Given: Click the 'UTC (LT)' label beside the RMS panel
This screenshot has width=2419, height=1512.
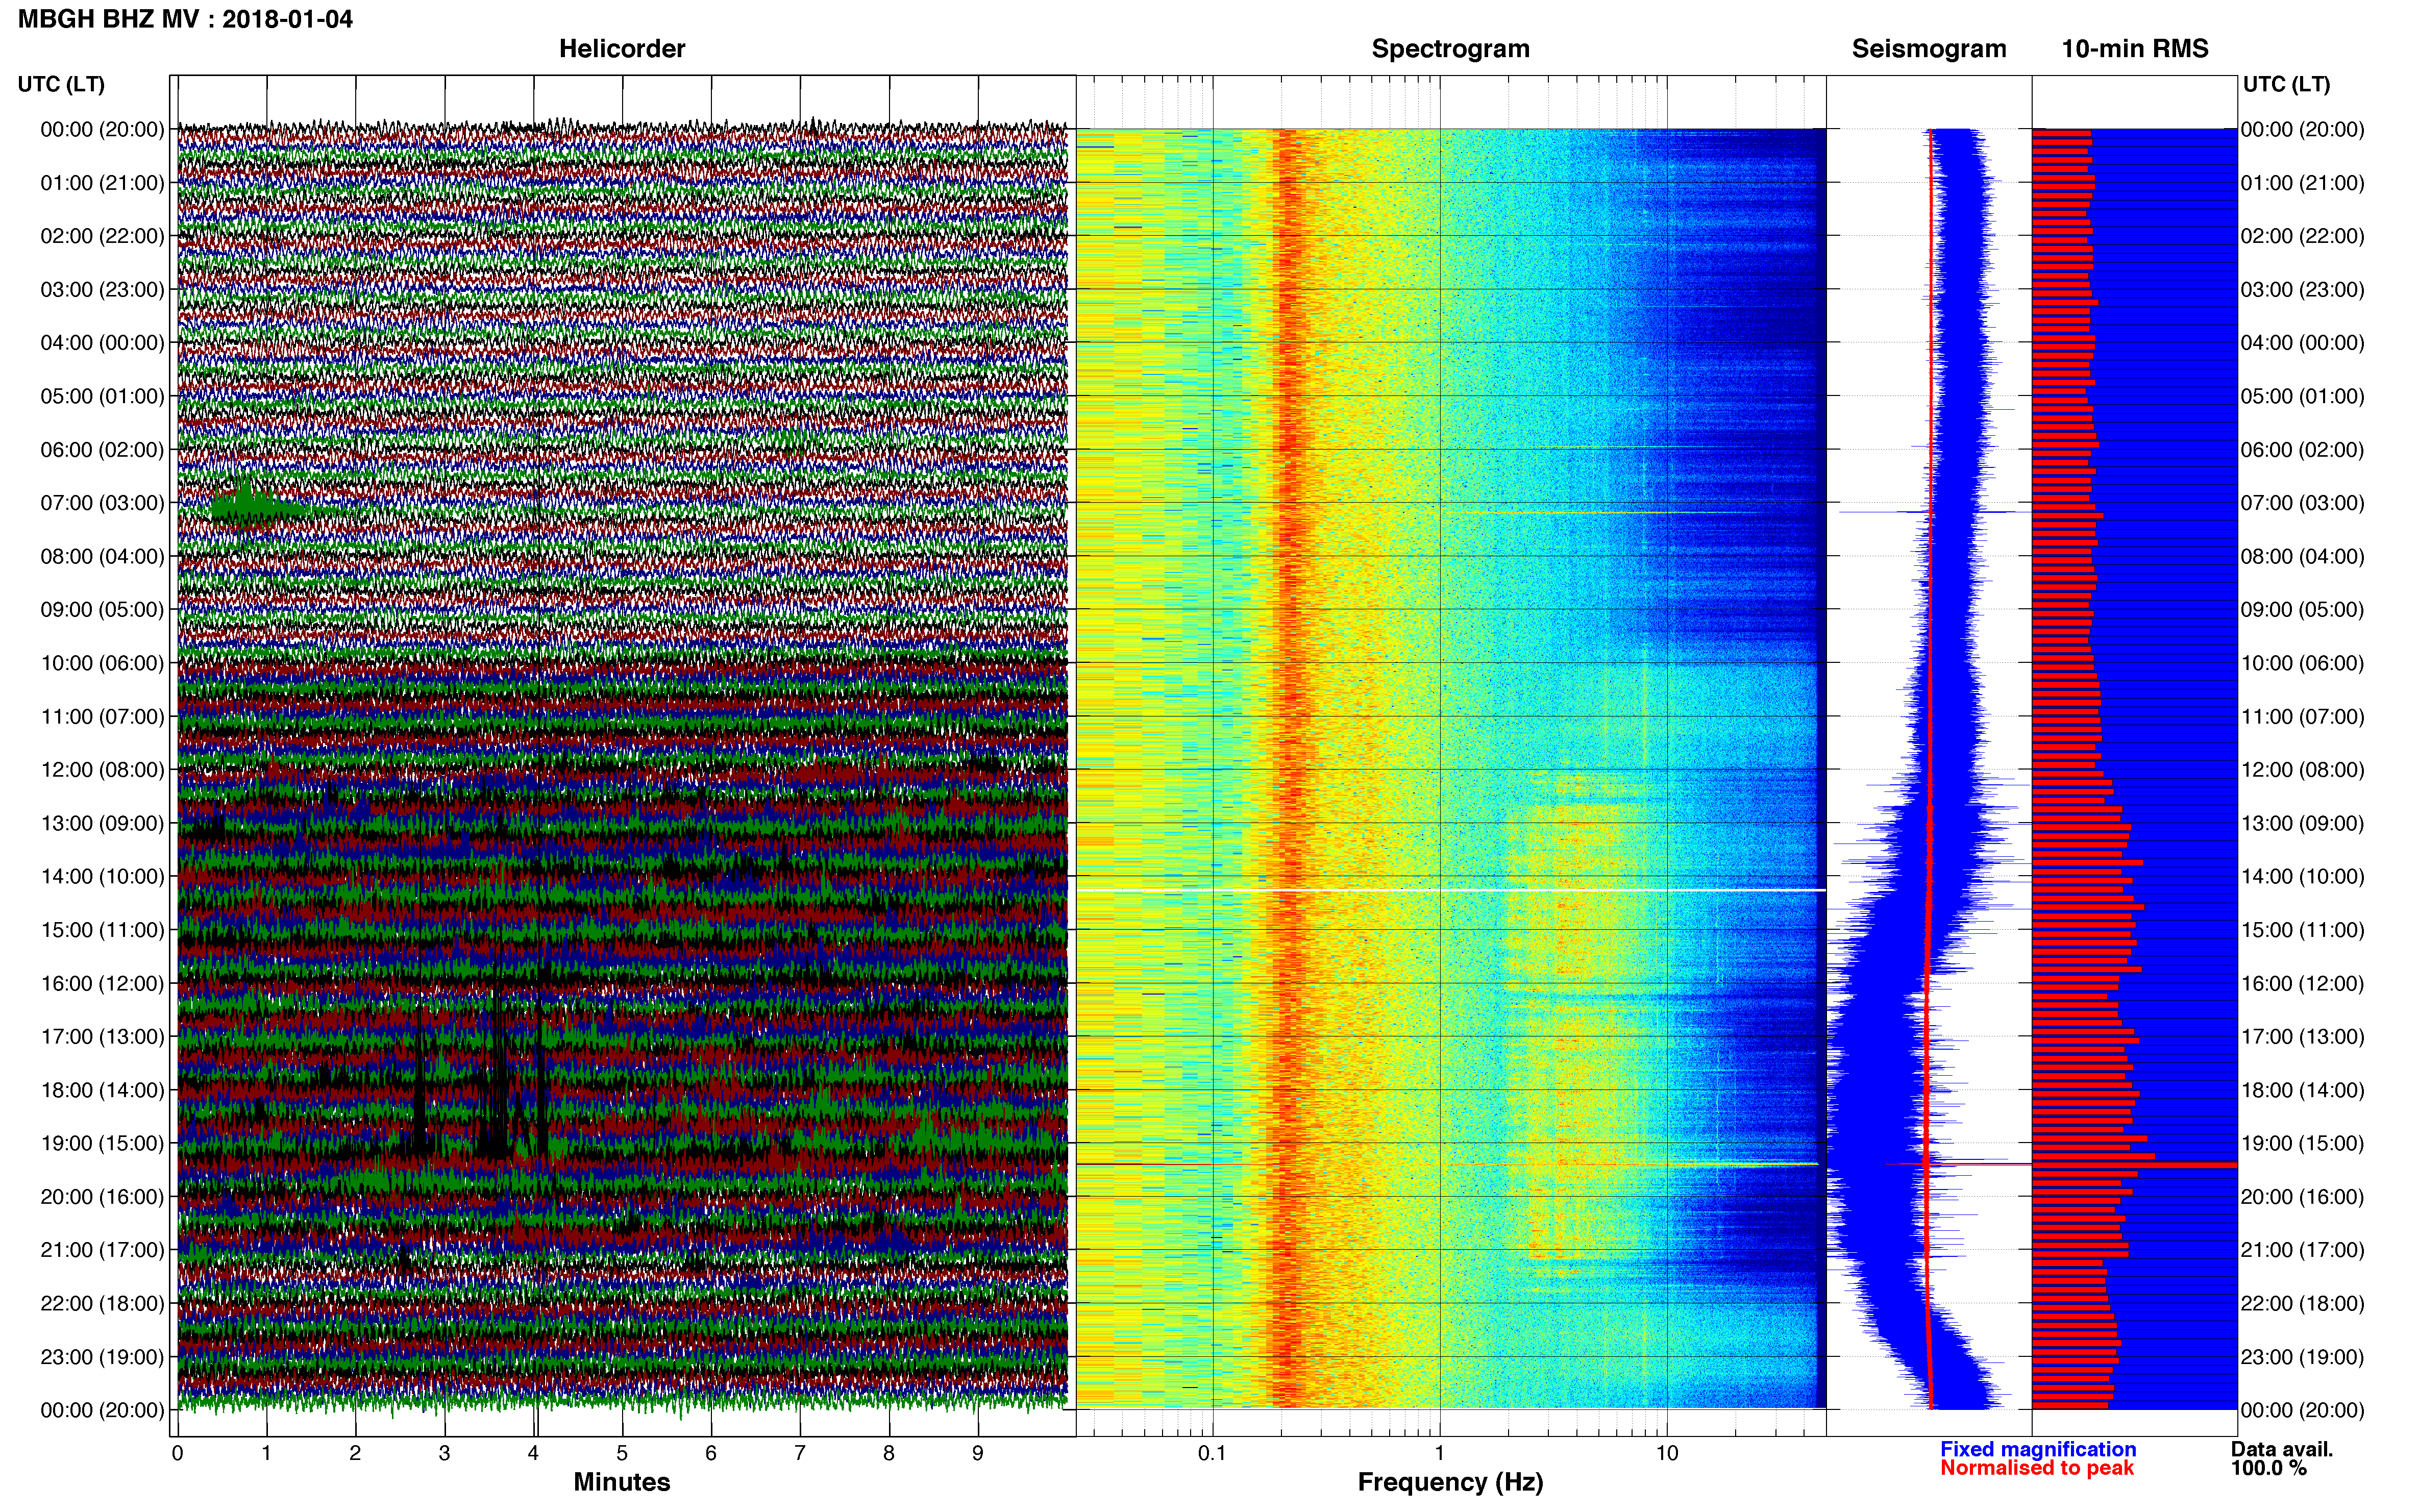Looking at the screenshot, I should pyautogui.click(x=2286, y=84).
